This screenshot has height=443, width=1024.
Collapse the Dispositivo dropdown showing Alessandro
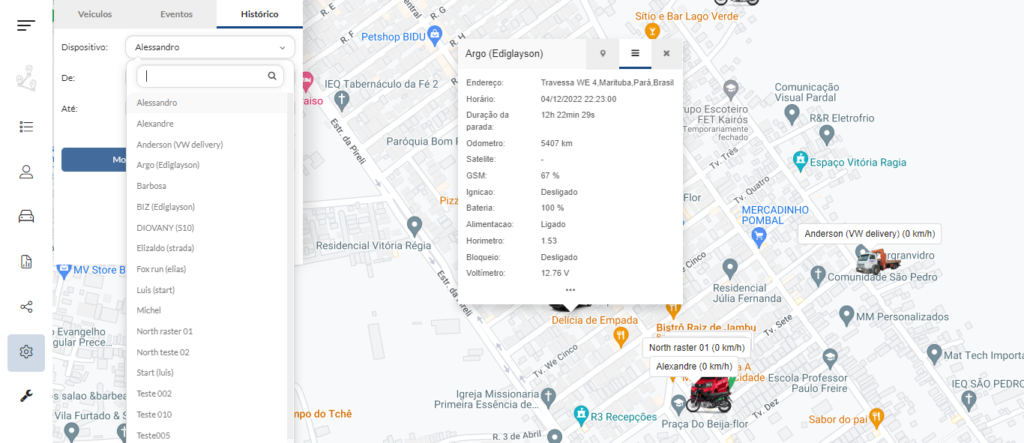point(210,47)
